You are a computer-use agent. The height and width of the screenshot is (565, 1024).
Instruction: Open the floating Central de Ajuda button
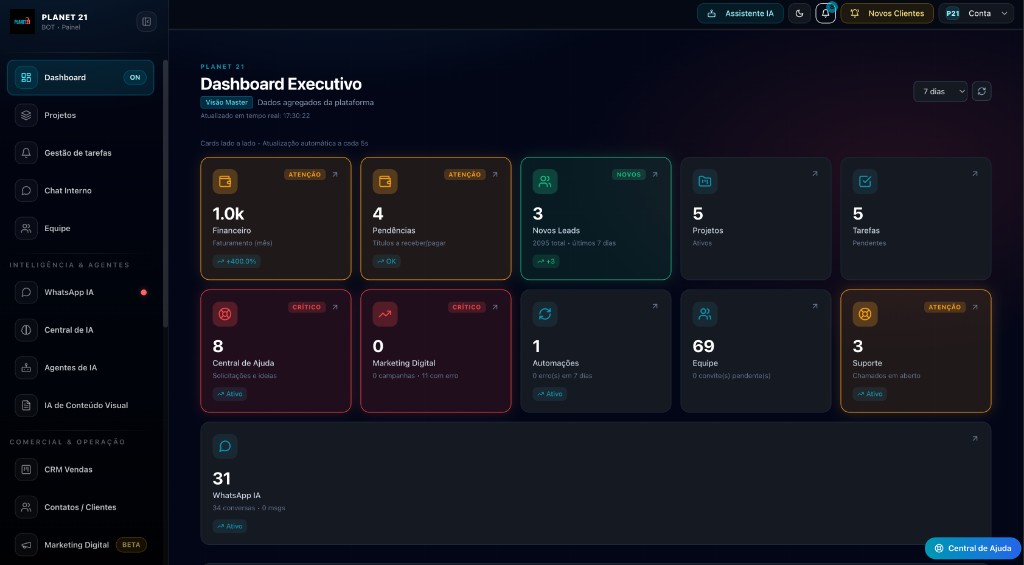point(972,548)
